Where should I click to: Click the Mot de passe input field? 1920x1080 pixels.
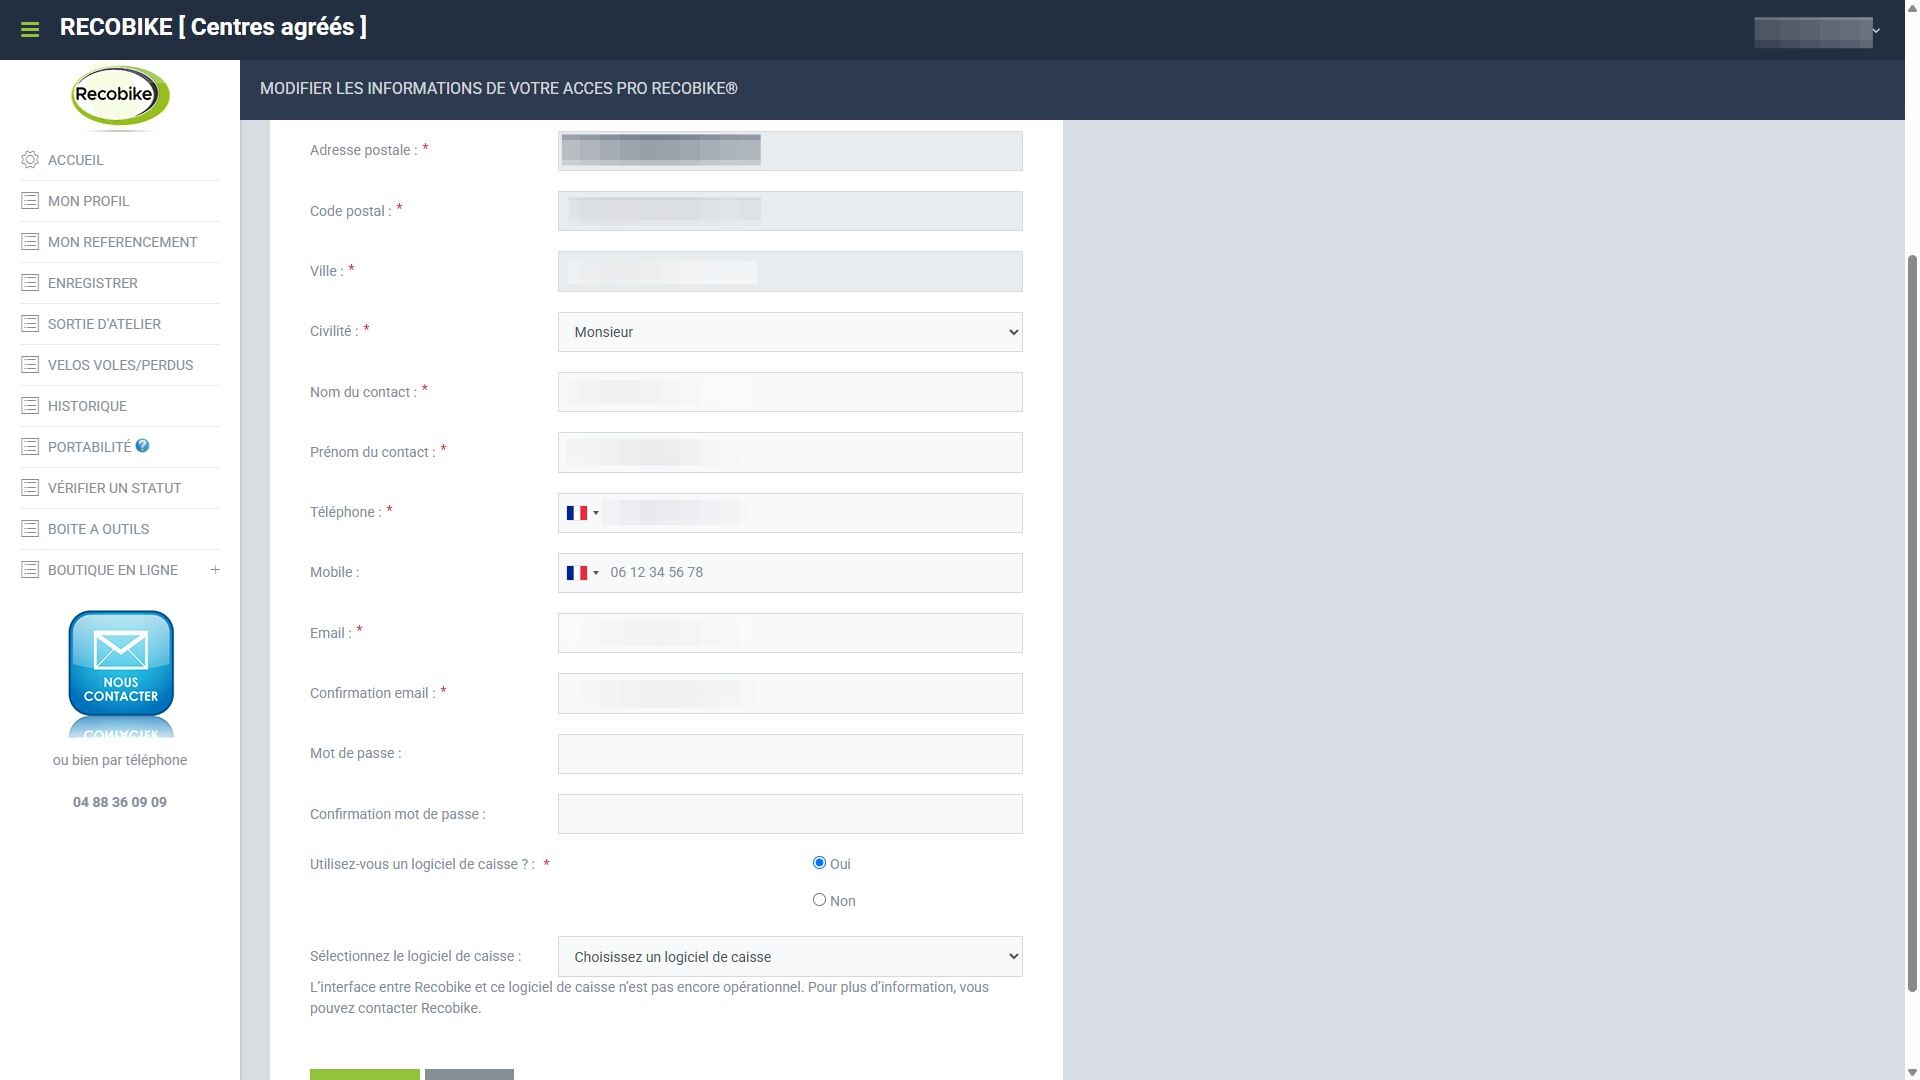tap(789, 754)
